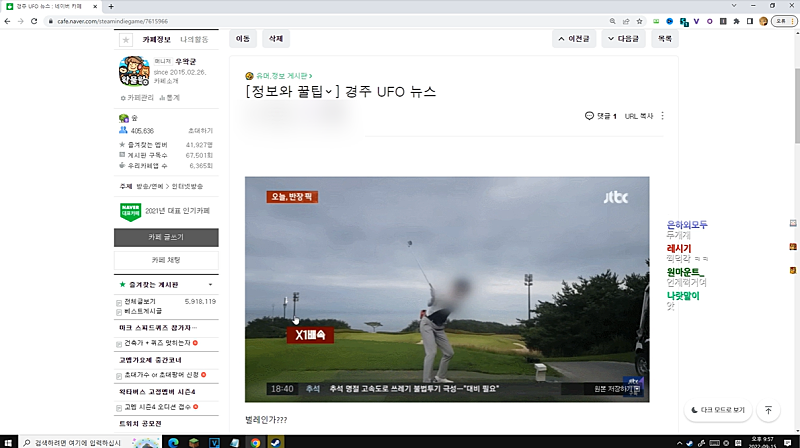The width and height of the screenshot is (800, 448).
Task: Open the 유머,정보 게시판 board link
Action: (284, 76)
